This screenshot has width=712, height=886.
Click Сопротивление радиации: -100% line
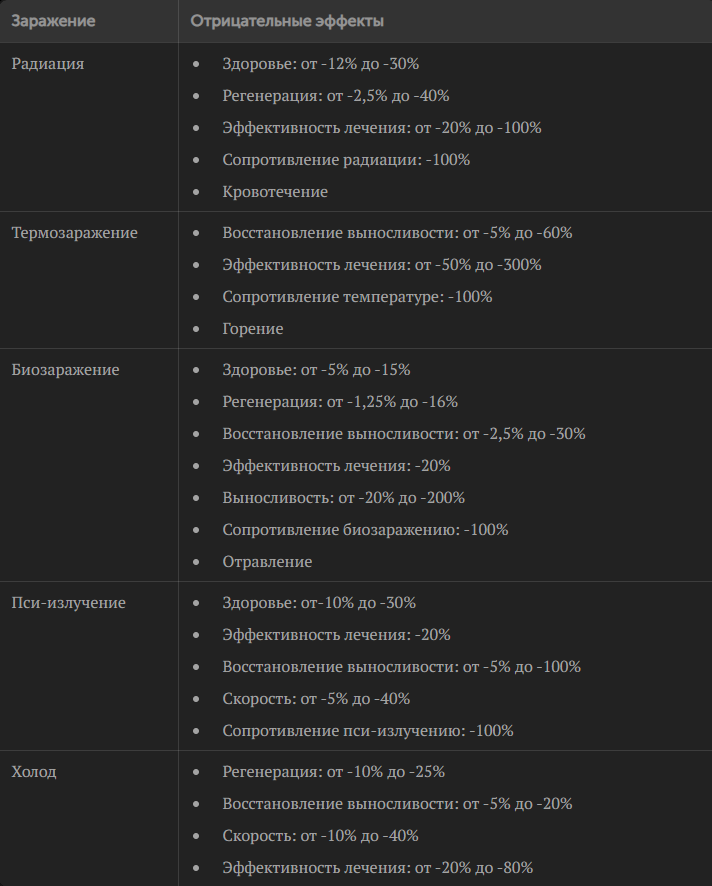point(346,160)
